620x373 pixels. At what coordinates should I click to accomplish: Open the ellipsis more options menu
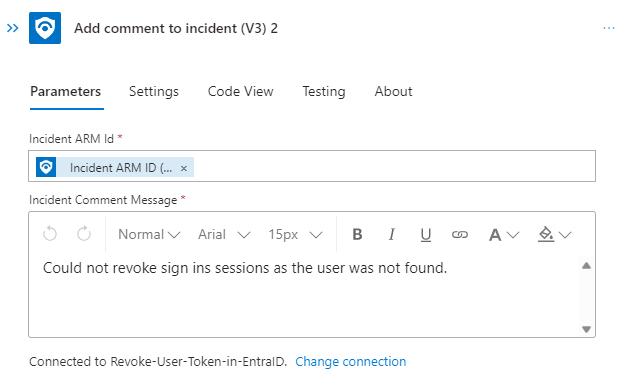(609, 28)
